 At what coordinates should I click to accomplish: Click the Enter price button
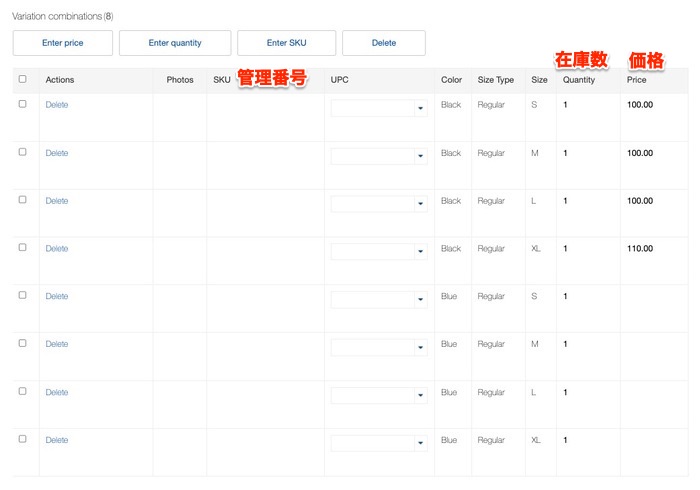click(62, 43)
